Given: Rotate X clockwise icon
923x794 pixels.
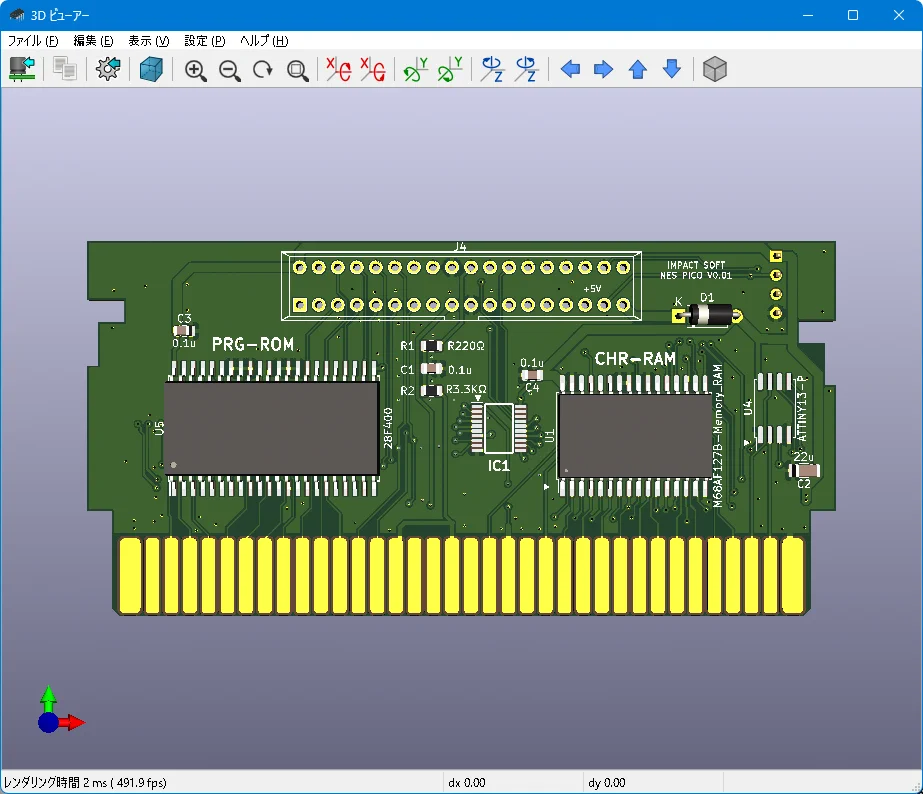Looking at the screenshot, I should (x=339, y=69).
